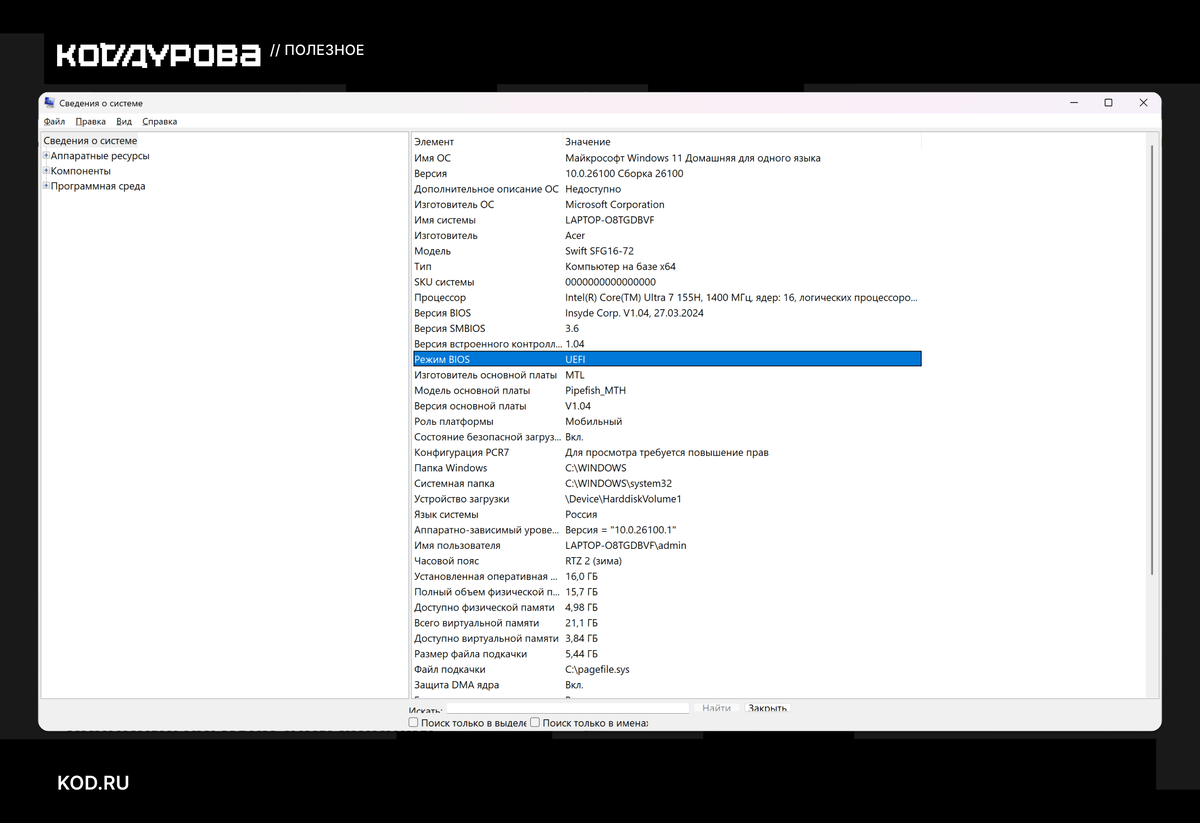Enable Поиск только в именах checkbox
This screenshot has height=823, width=1200.
(535, 722)
